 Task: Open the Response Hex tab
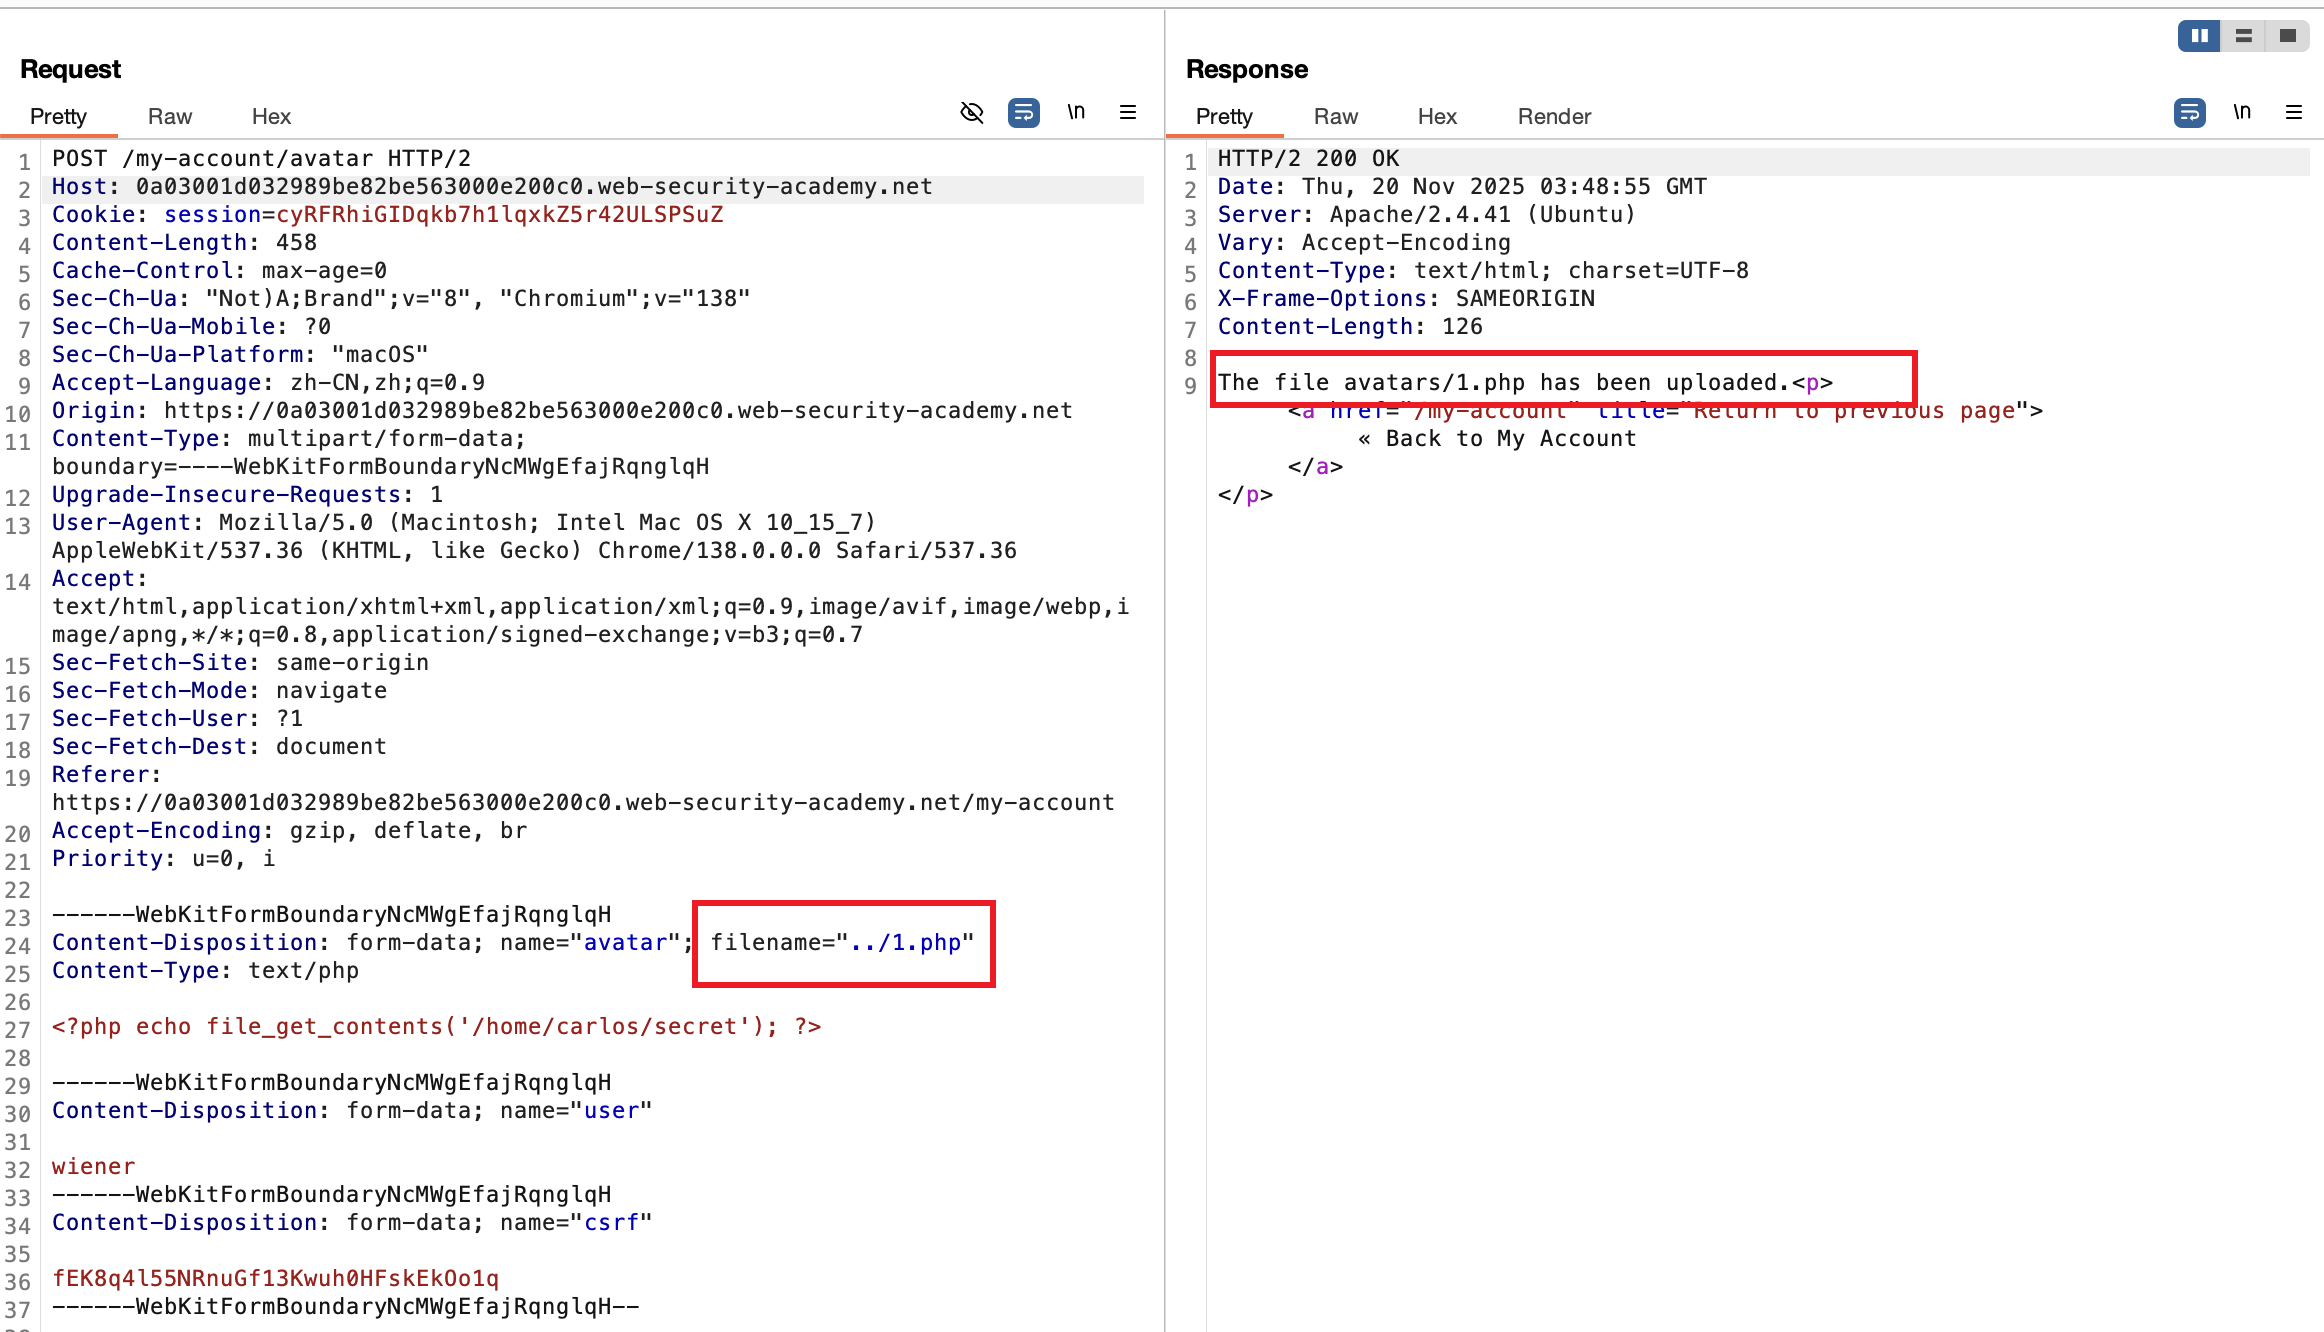pos(1436,116)
